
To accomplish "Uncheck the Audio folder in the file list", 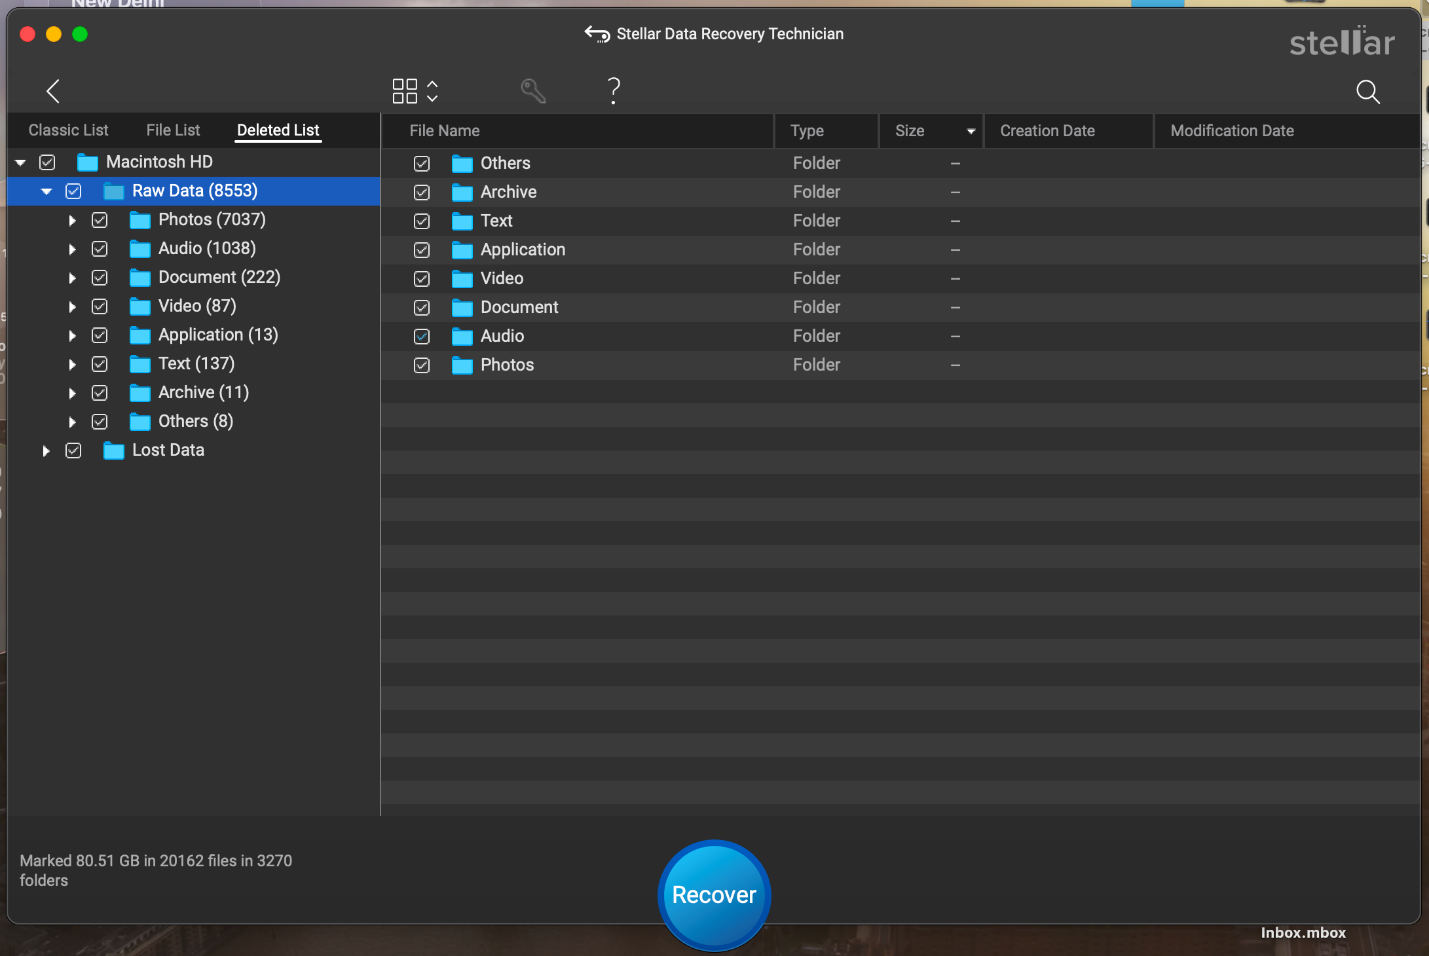I will point(421,336).
